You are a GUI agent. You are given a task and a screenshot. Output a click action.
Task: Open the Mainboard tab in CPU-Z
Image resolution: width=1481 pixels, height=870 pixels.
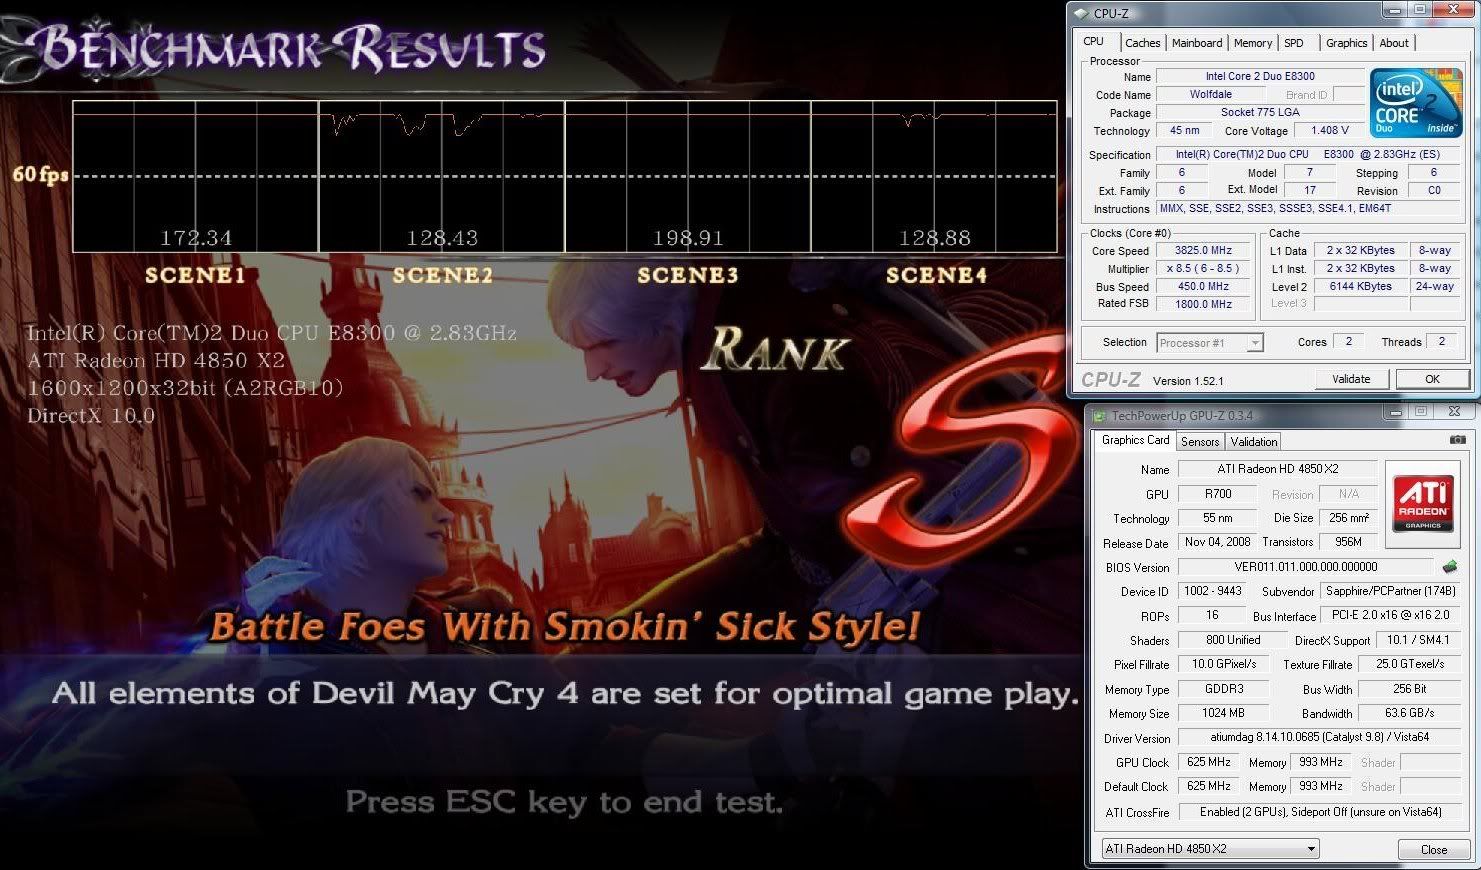click(x=1197, y=43)
